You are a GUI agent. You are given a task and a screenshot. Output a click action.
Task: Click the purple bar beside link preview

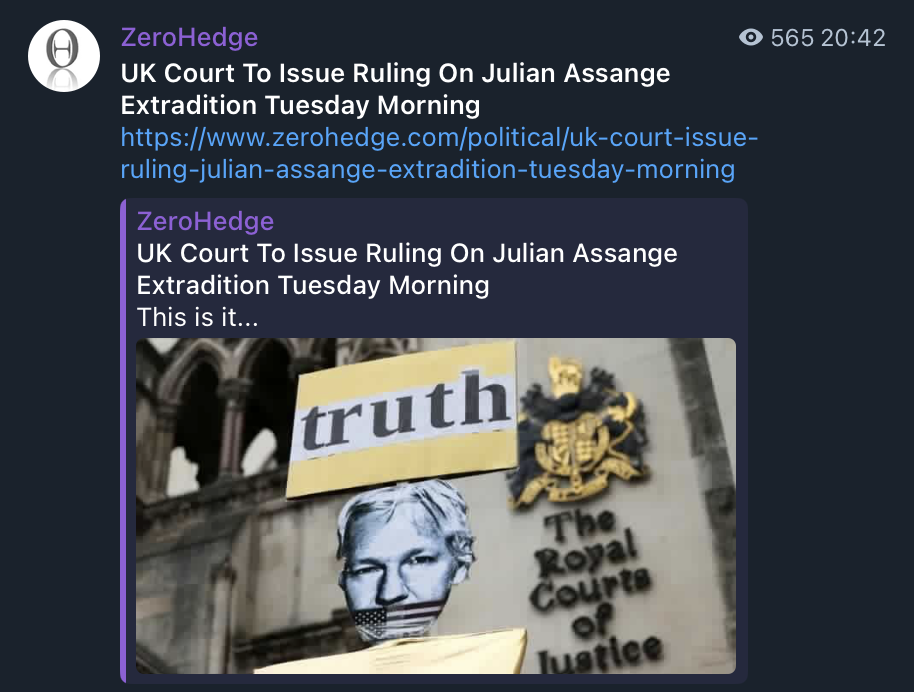point(124,441)
